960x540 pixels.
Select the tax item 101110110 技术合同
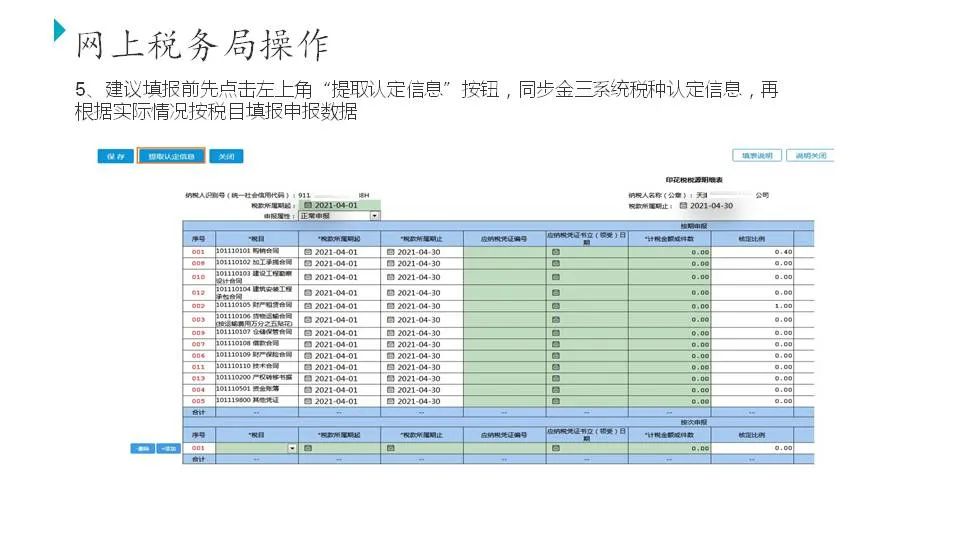tap(247, 366)
